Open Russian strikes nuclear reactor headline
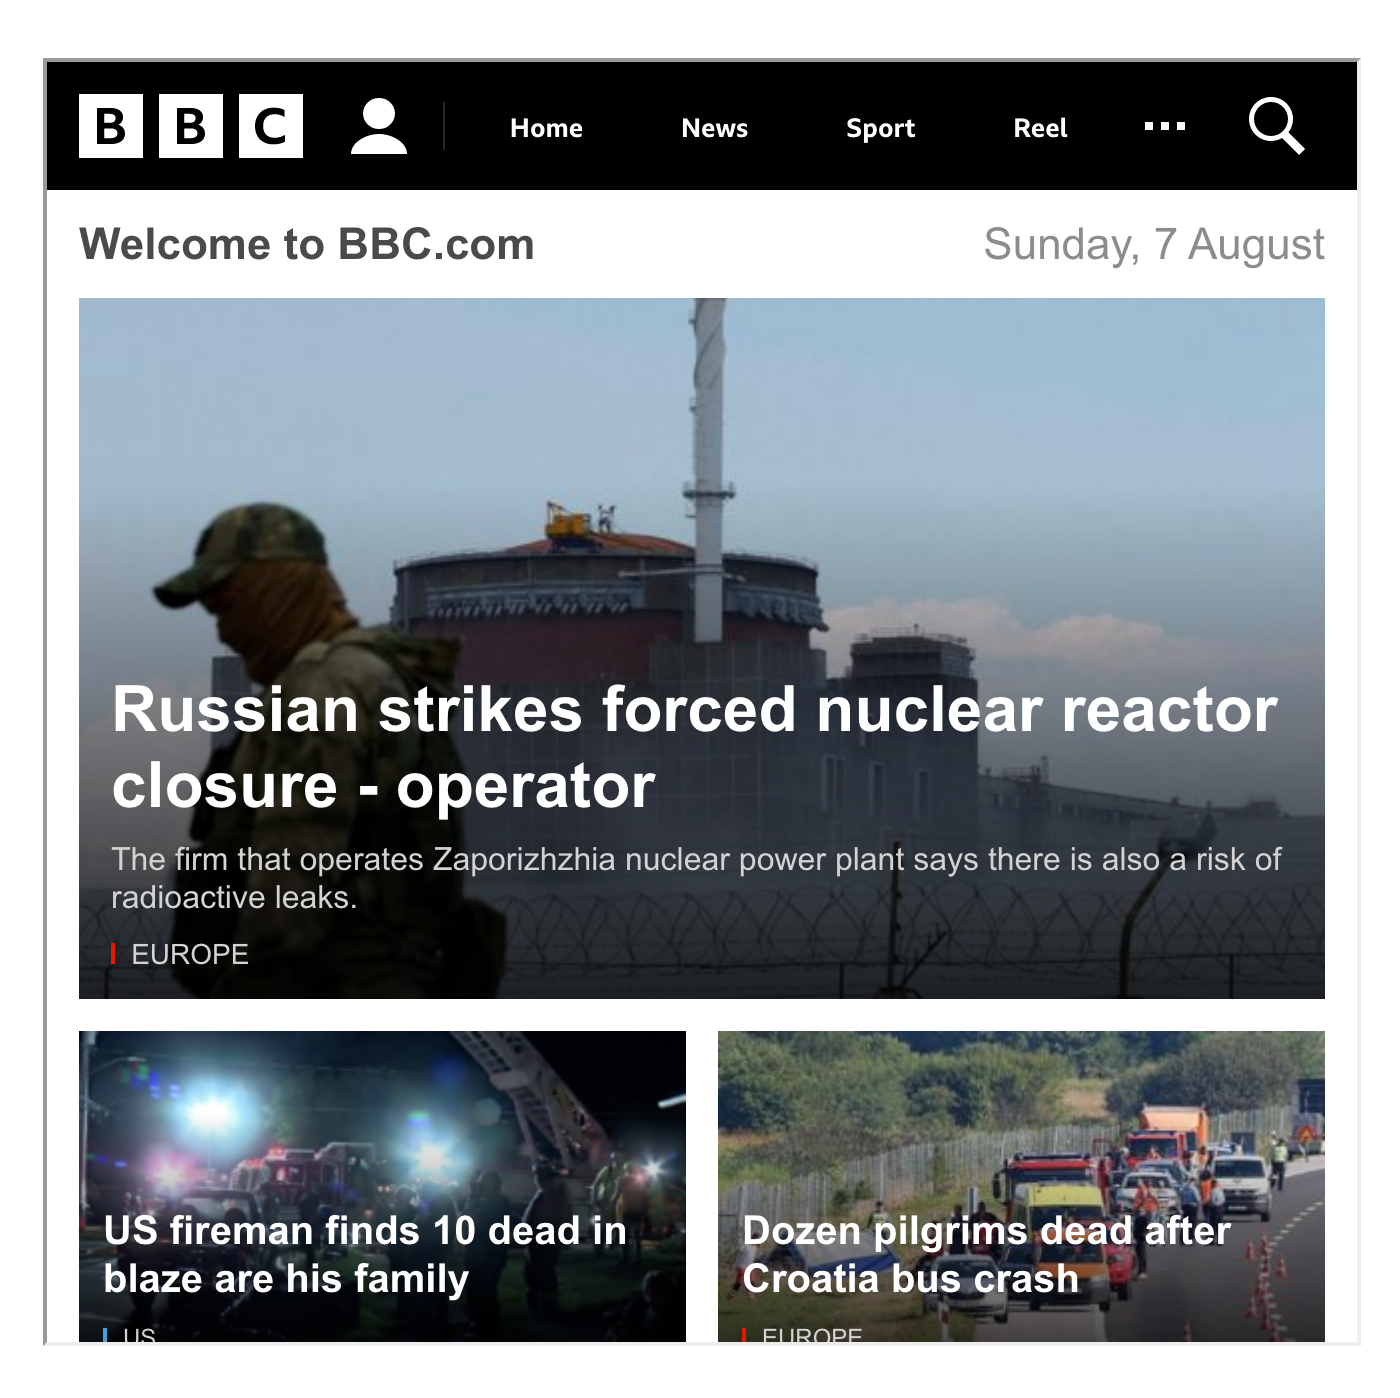 coord(694,747)
